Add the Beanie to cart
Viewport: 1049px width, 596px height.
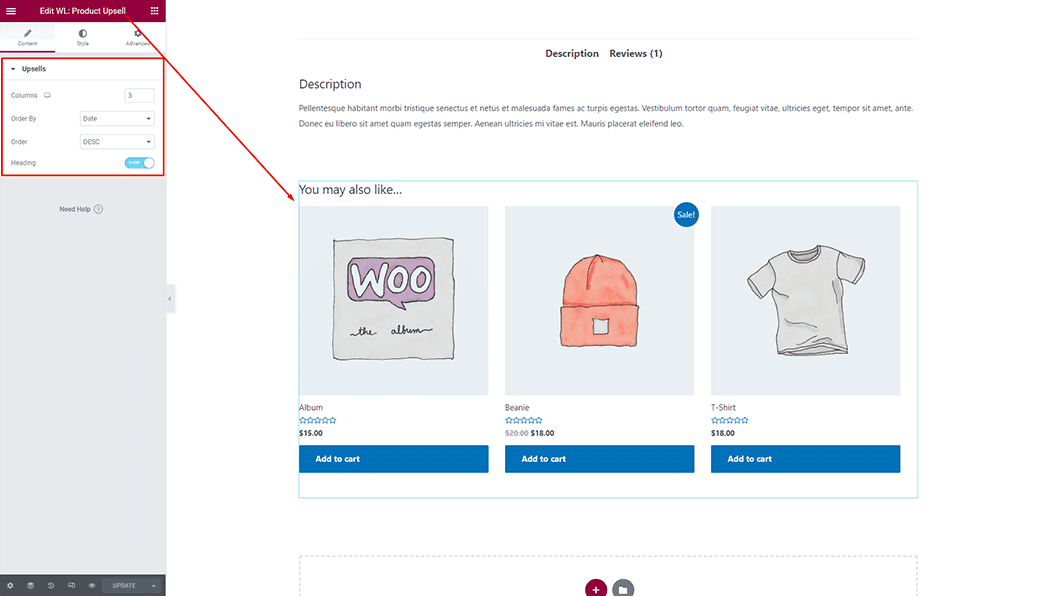(x=599, y=458)
